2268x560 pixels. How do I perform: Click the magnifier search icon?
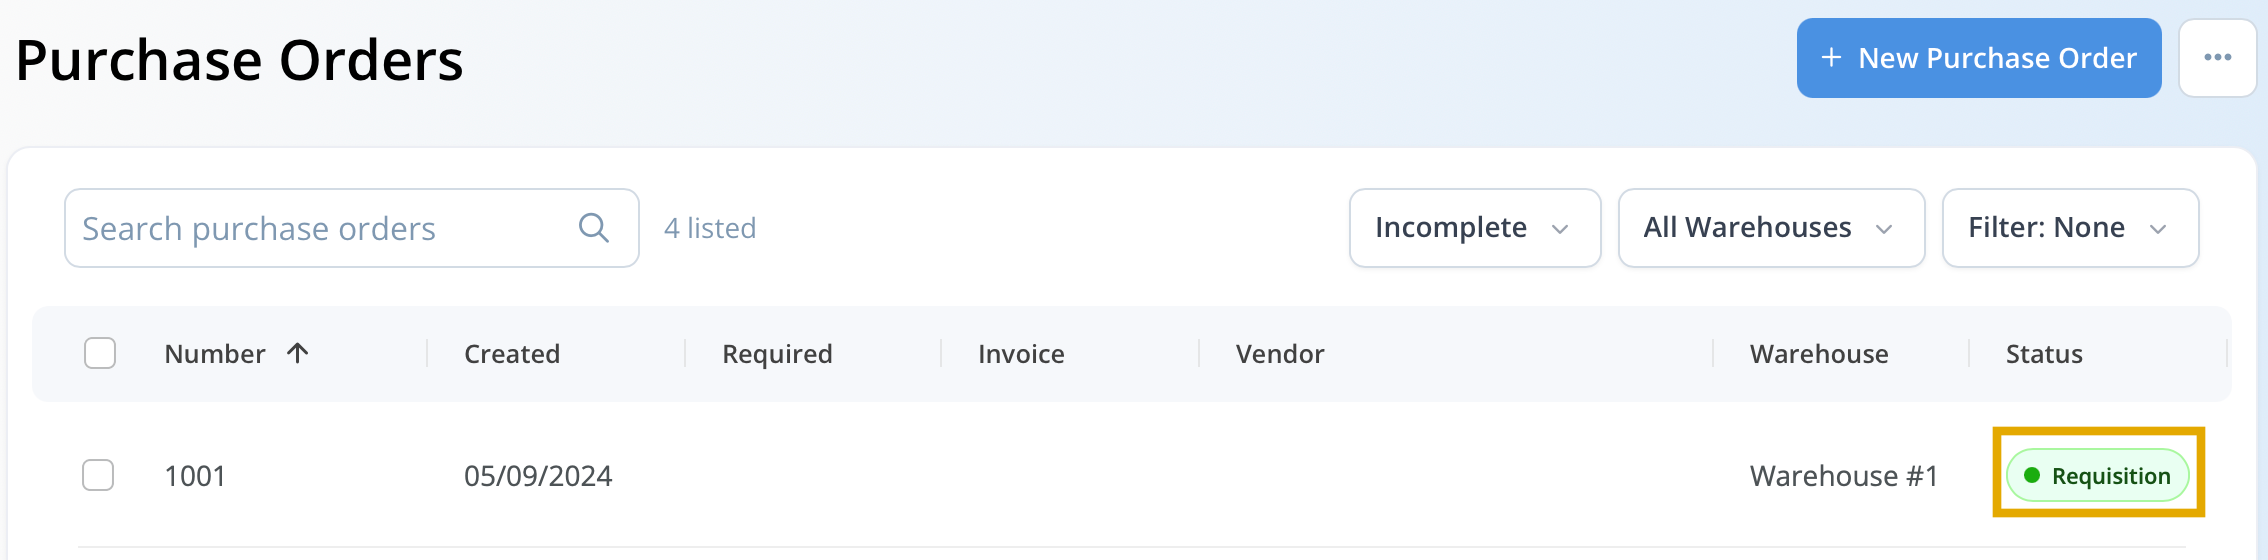tap(594, 228)
